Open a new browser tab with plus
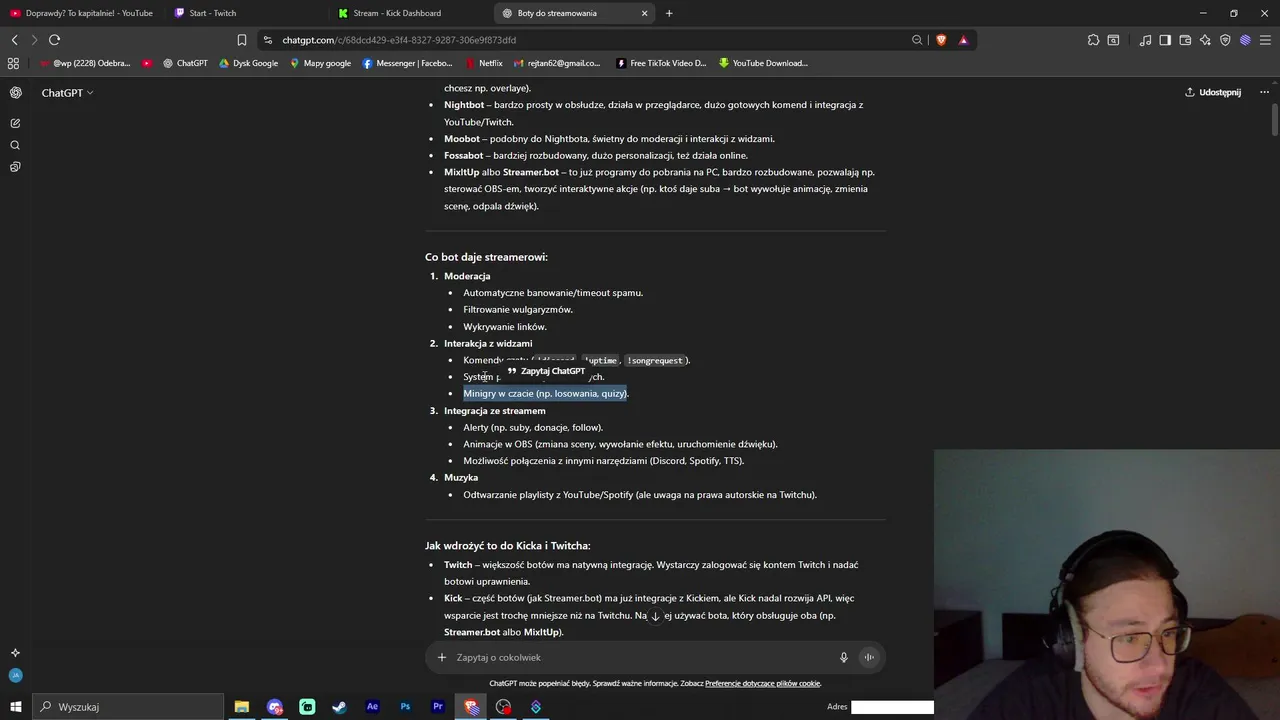 669,13
